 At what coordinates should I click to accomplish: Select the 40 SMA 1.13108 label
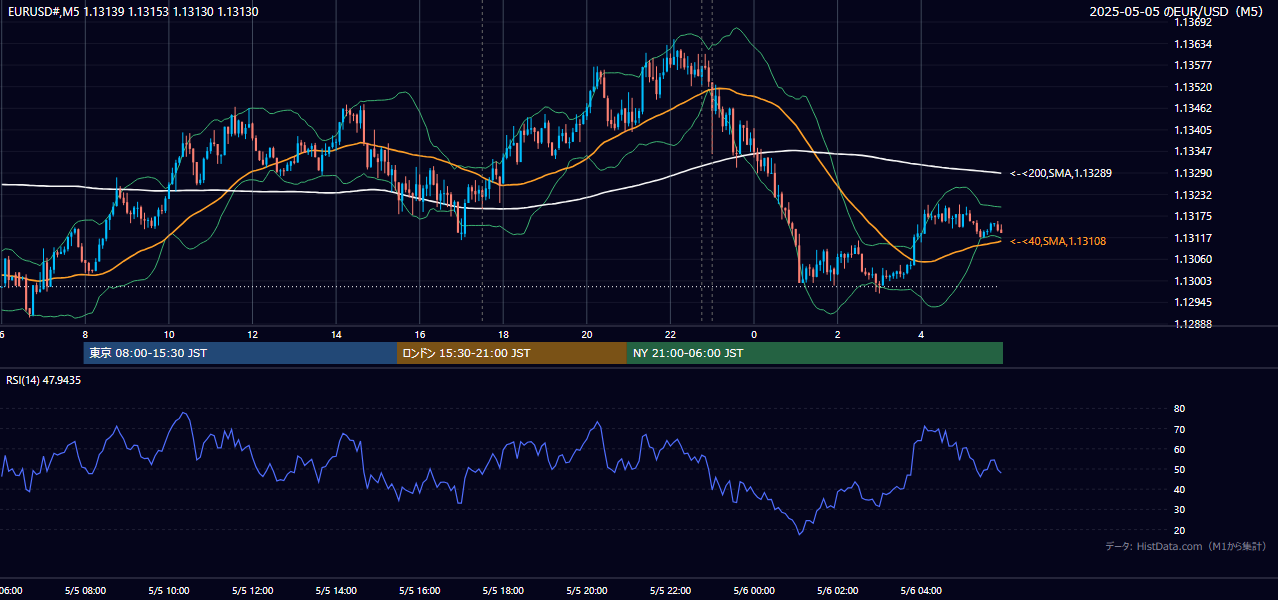click(1058, 241)
